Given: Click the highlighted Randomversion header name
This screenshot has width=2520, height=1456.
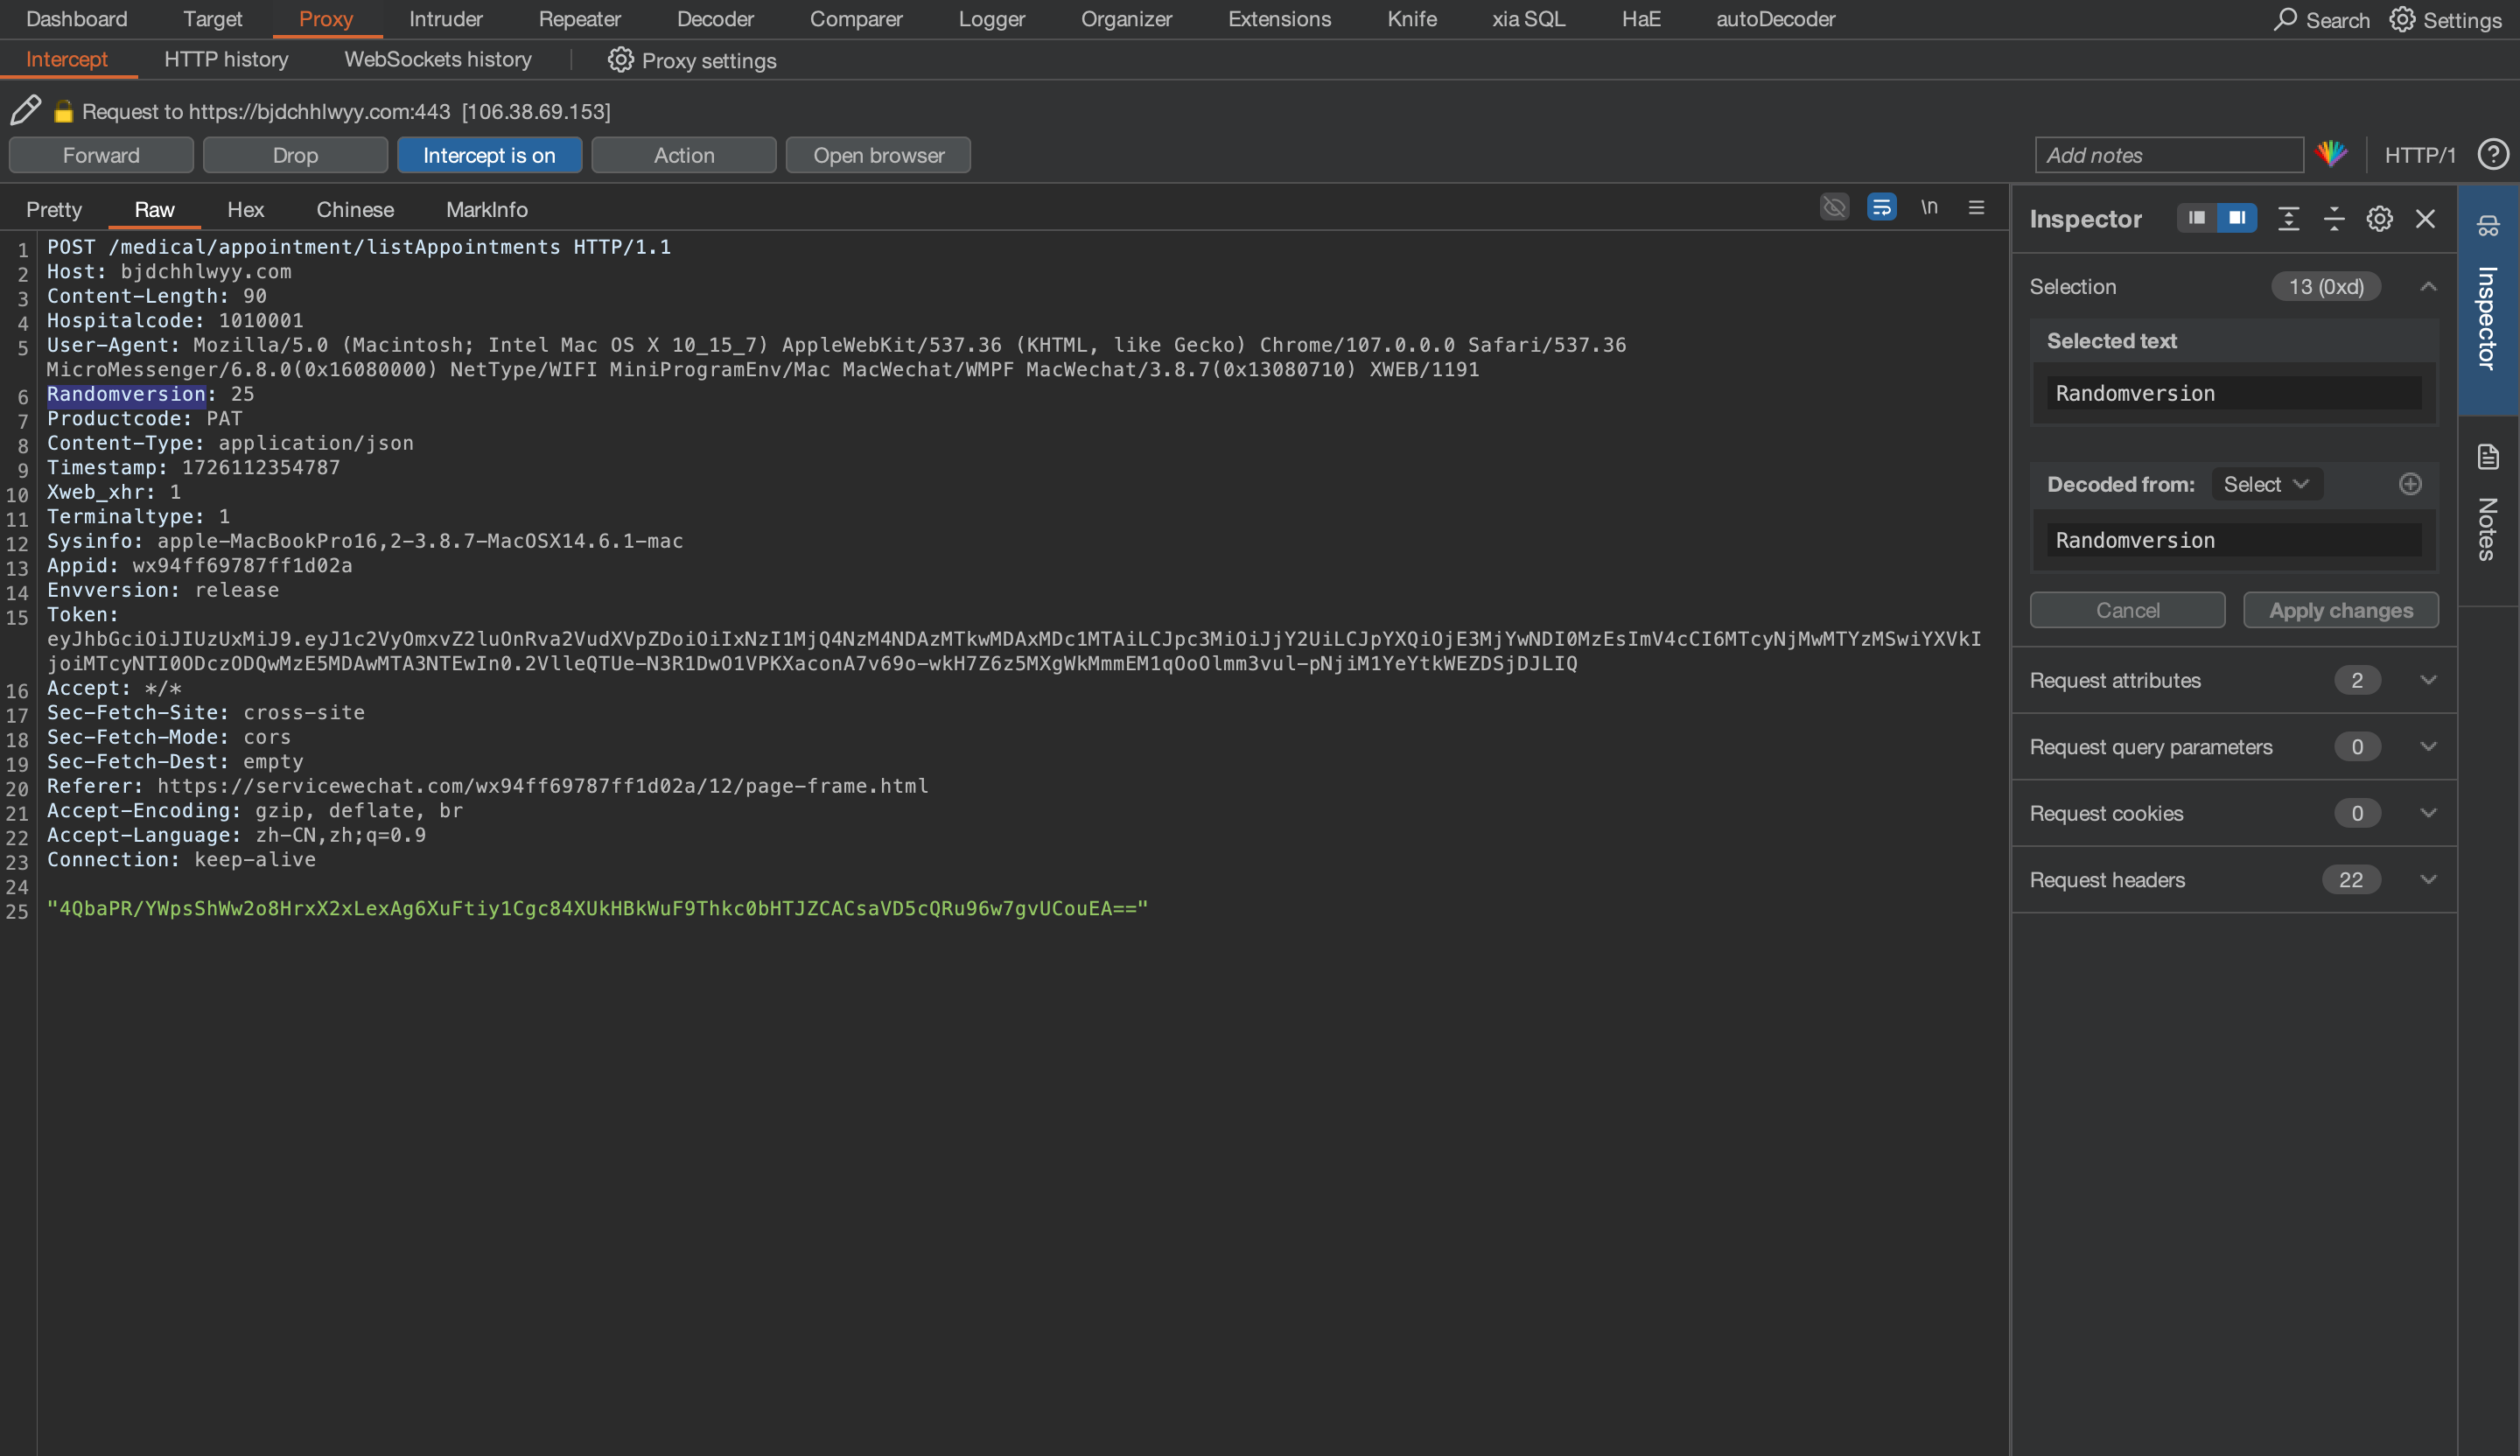Looking at the screenshot, I should 126,394.
